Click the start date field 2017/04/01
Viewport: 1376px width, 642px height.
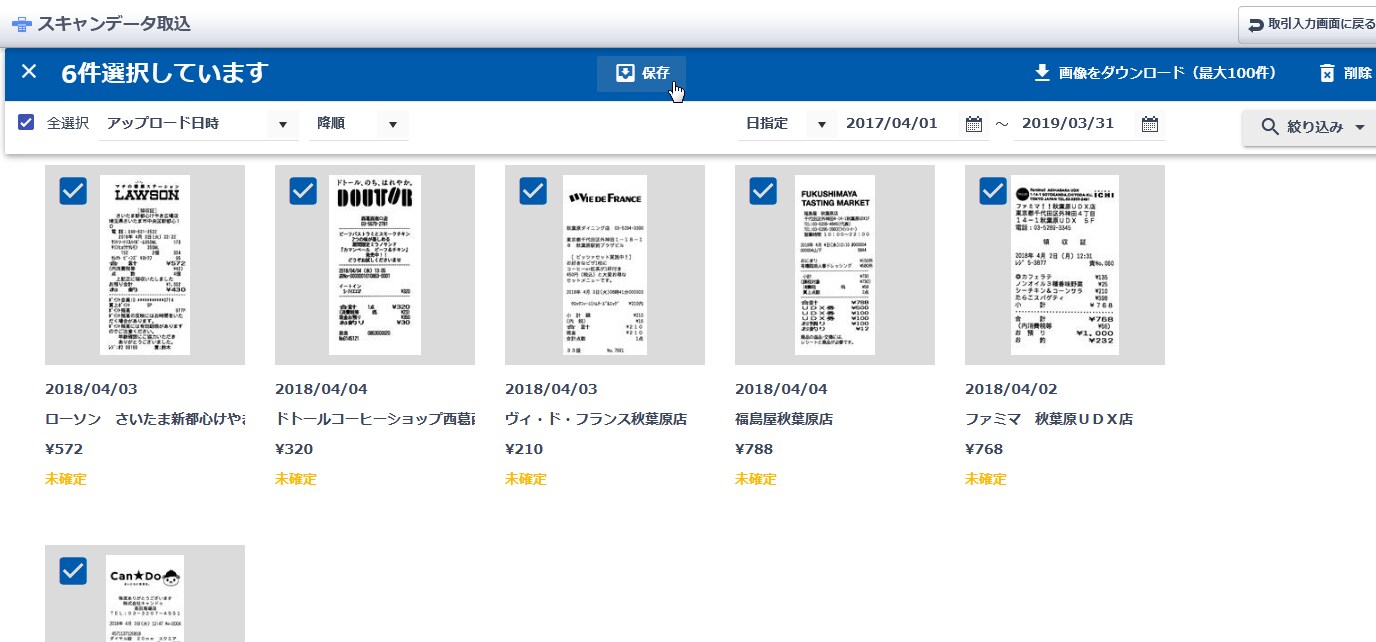(x=893, y=124)
